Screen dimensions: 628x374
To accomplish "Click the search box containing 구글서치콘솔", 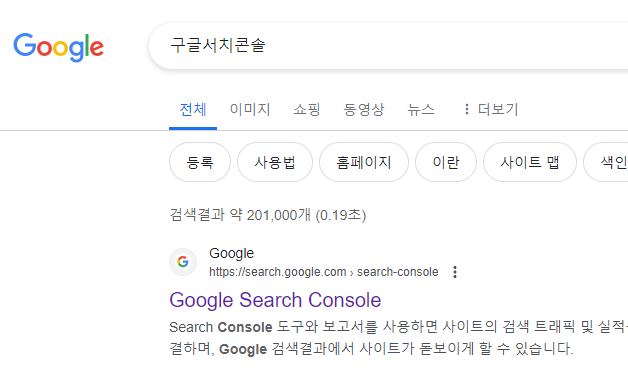I will tap(388, 46).
